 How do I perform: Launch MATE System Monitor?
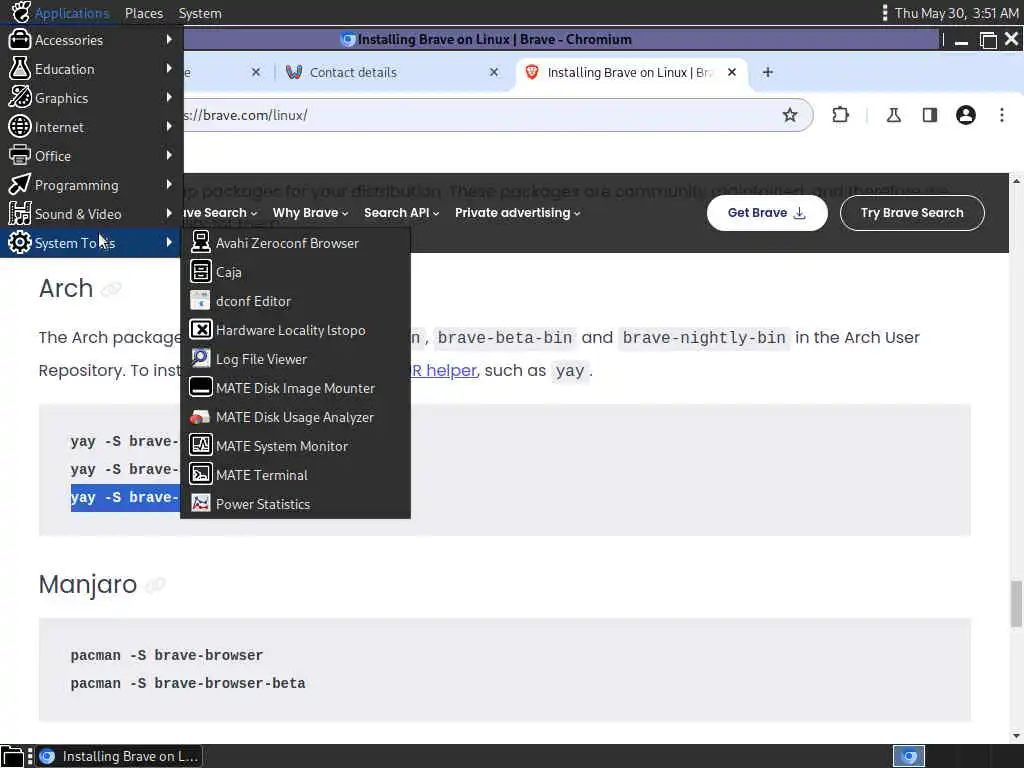click(x=295, y=446)
